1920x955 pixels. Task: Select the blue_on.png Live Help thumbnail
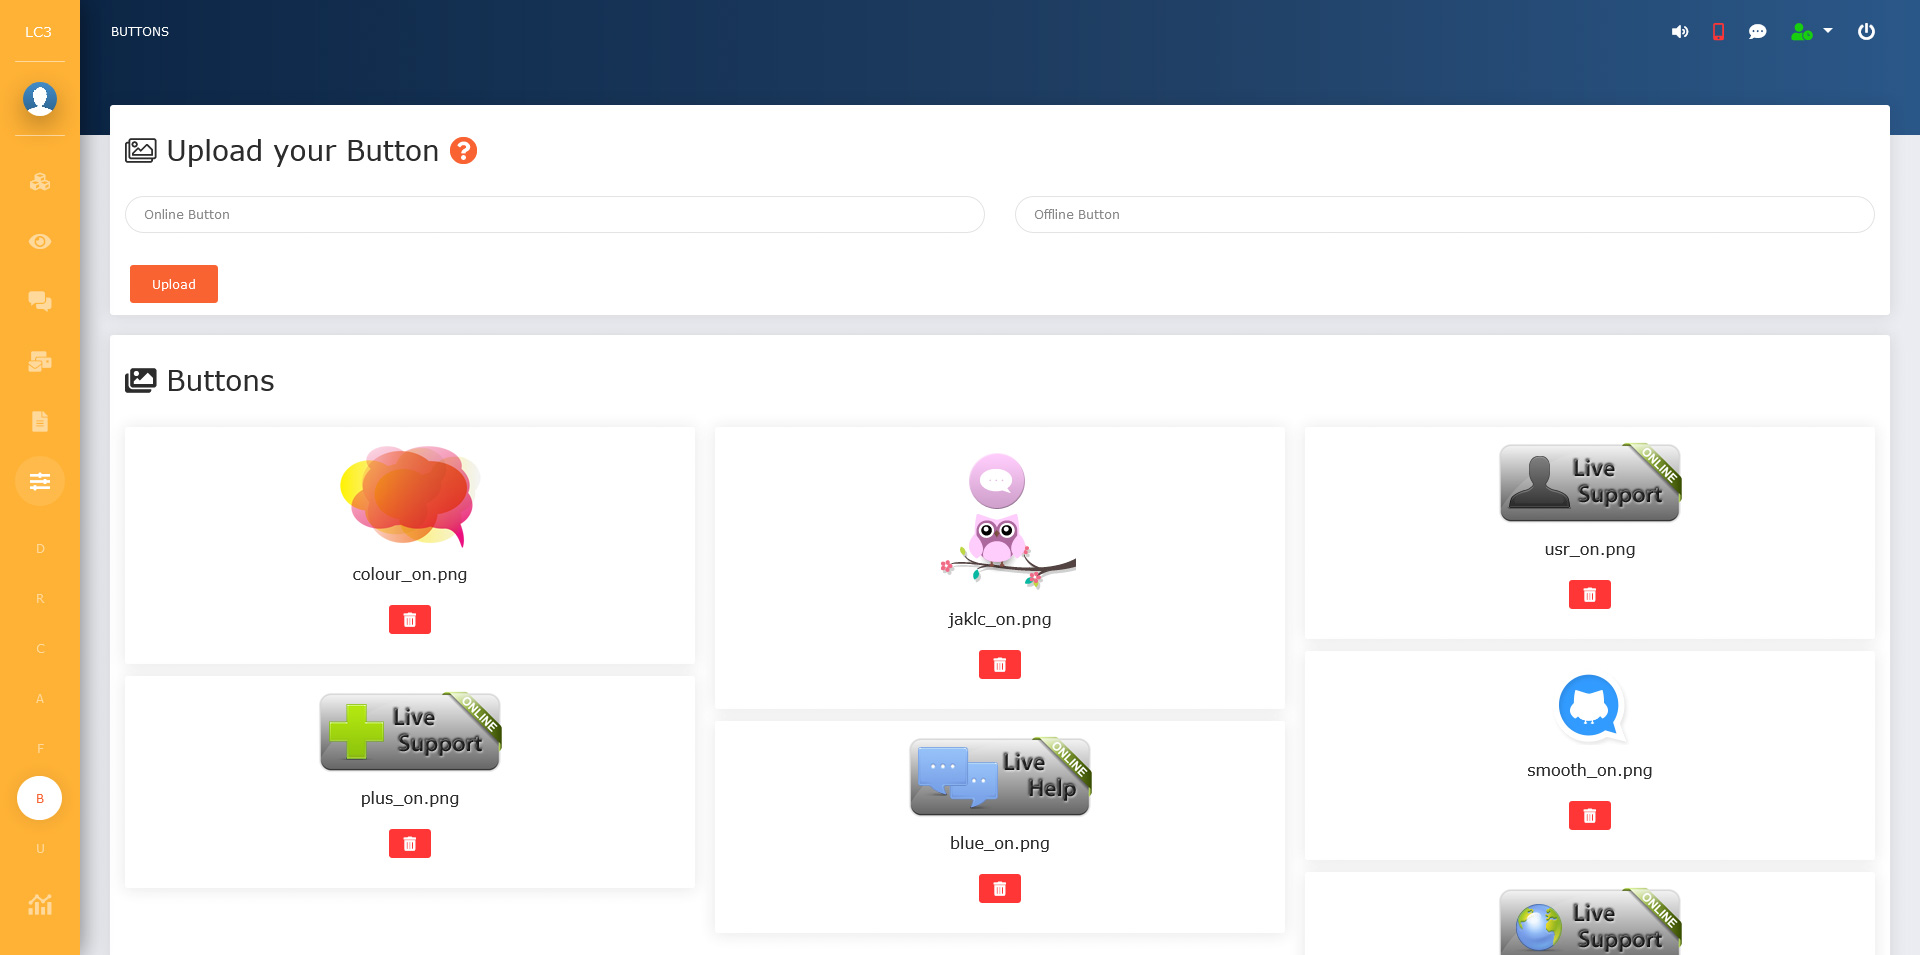(1000, 777)
